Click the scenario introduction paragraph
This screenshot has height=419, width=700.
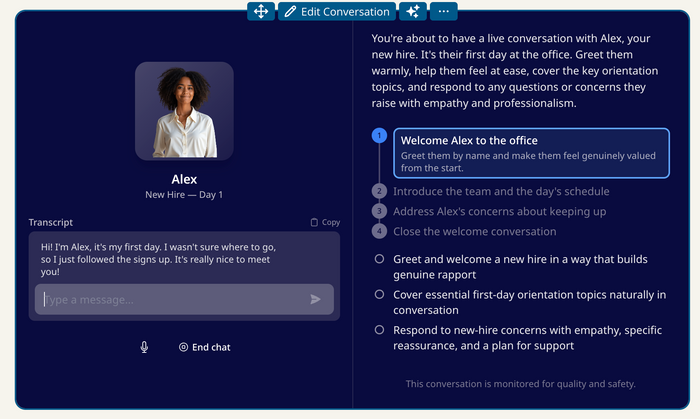click(x=515, y=71)
